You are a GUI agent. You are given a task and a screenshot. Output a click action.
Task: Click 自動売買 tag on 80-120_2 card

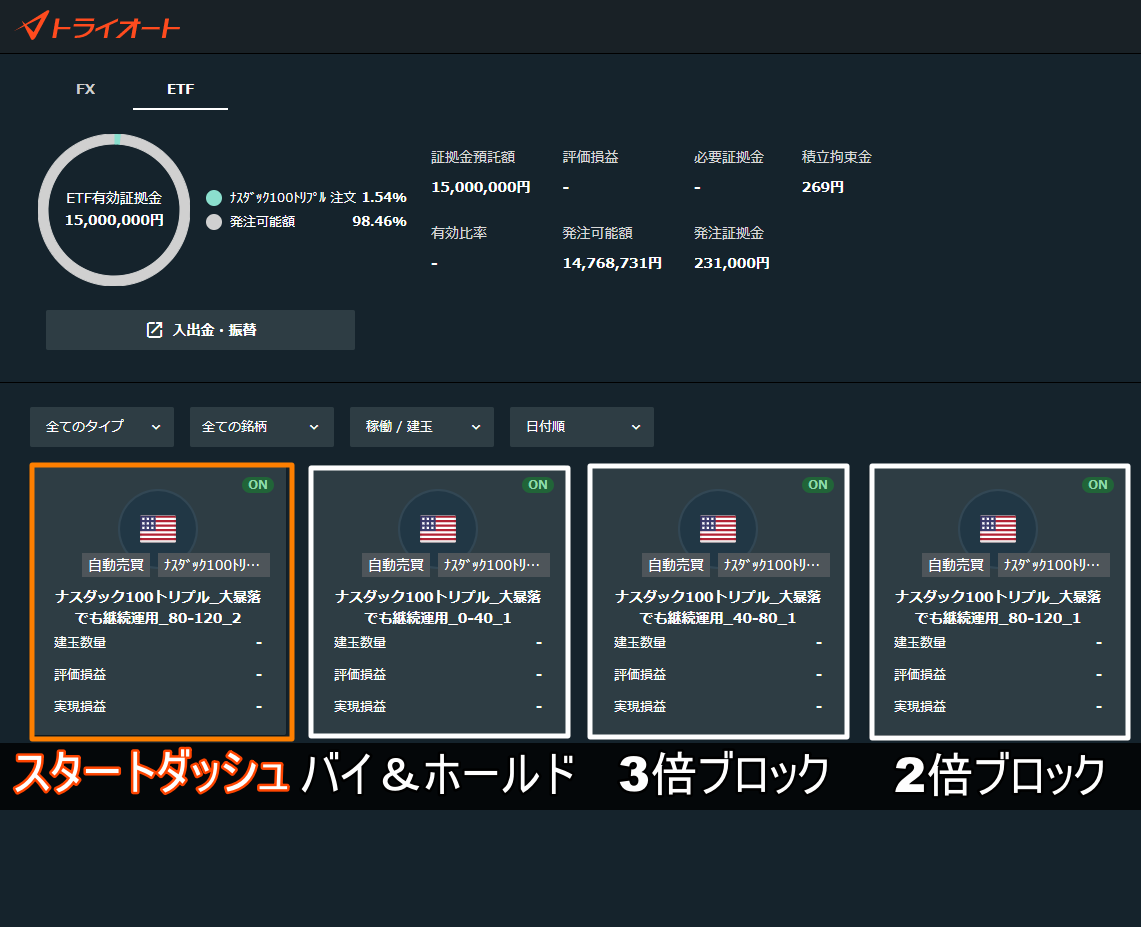116,565
